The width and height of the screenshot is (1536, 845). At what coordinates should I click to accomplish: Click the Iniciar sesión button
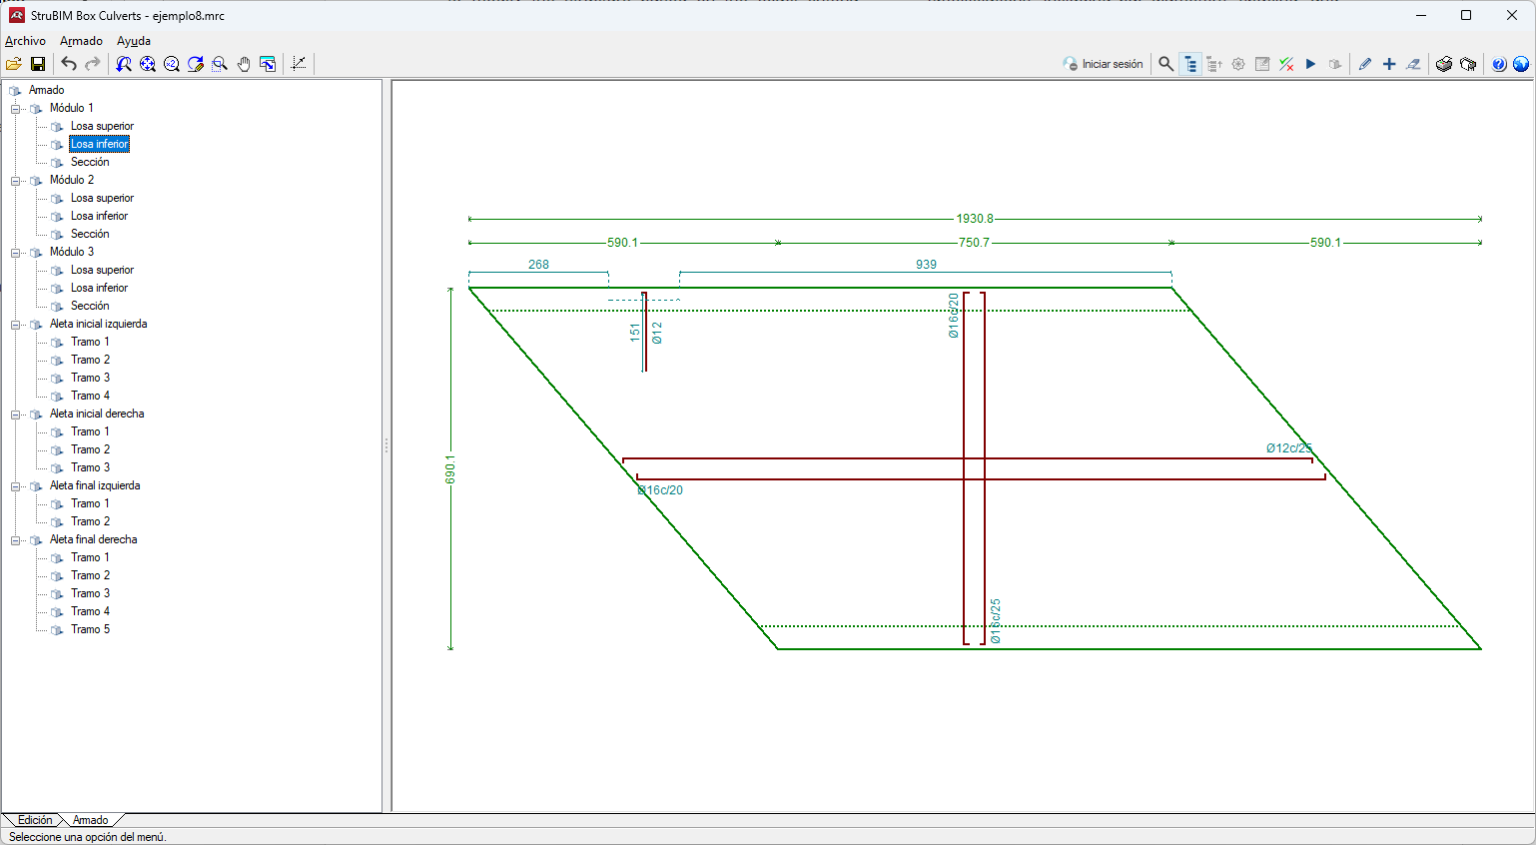[1103, 63]
